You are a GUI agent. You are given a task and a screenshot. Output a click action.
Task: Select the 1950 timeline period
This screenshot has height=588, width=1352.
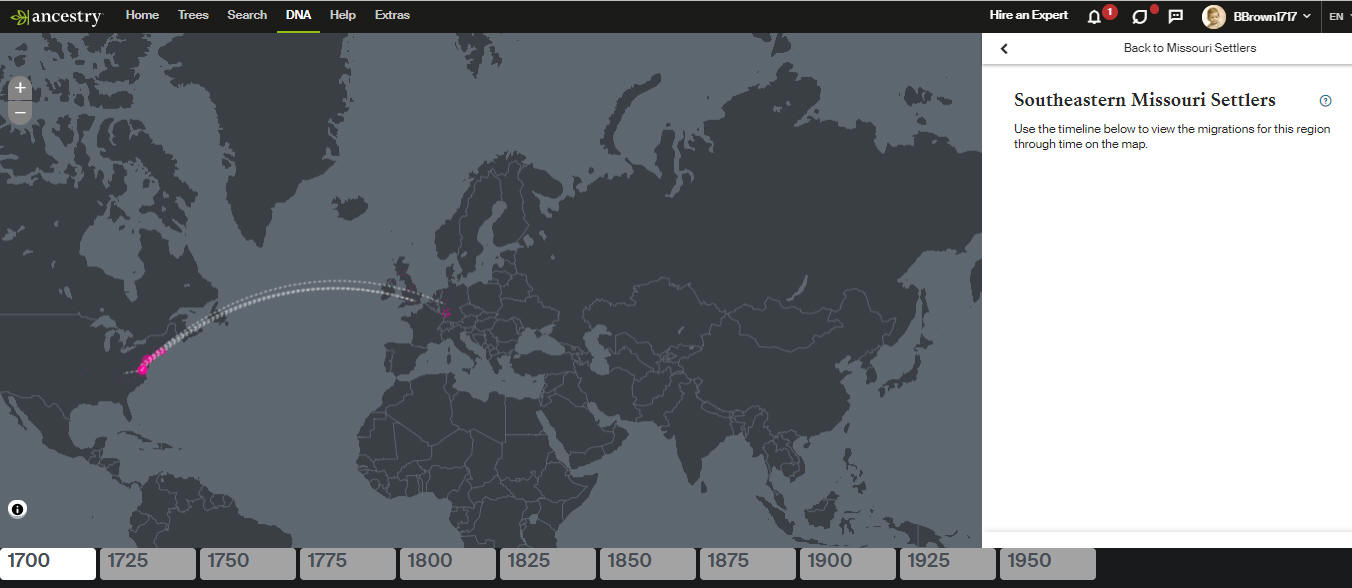point(1048,564)
